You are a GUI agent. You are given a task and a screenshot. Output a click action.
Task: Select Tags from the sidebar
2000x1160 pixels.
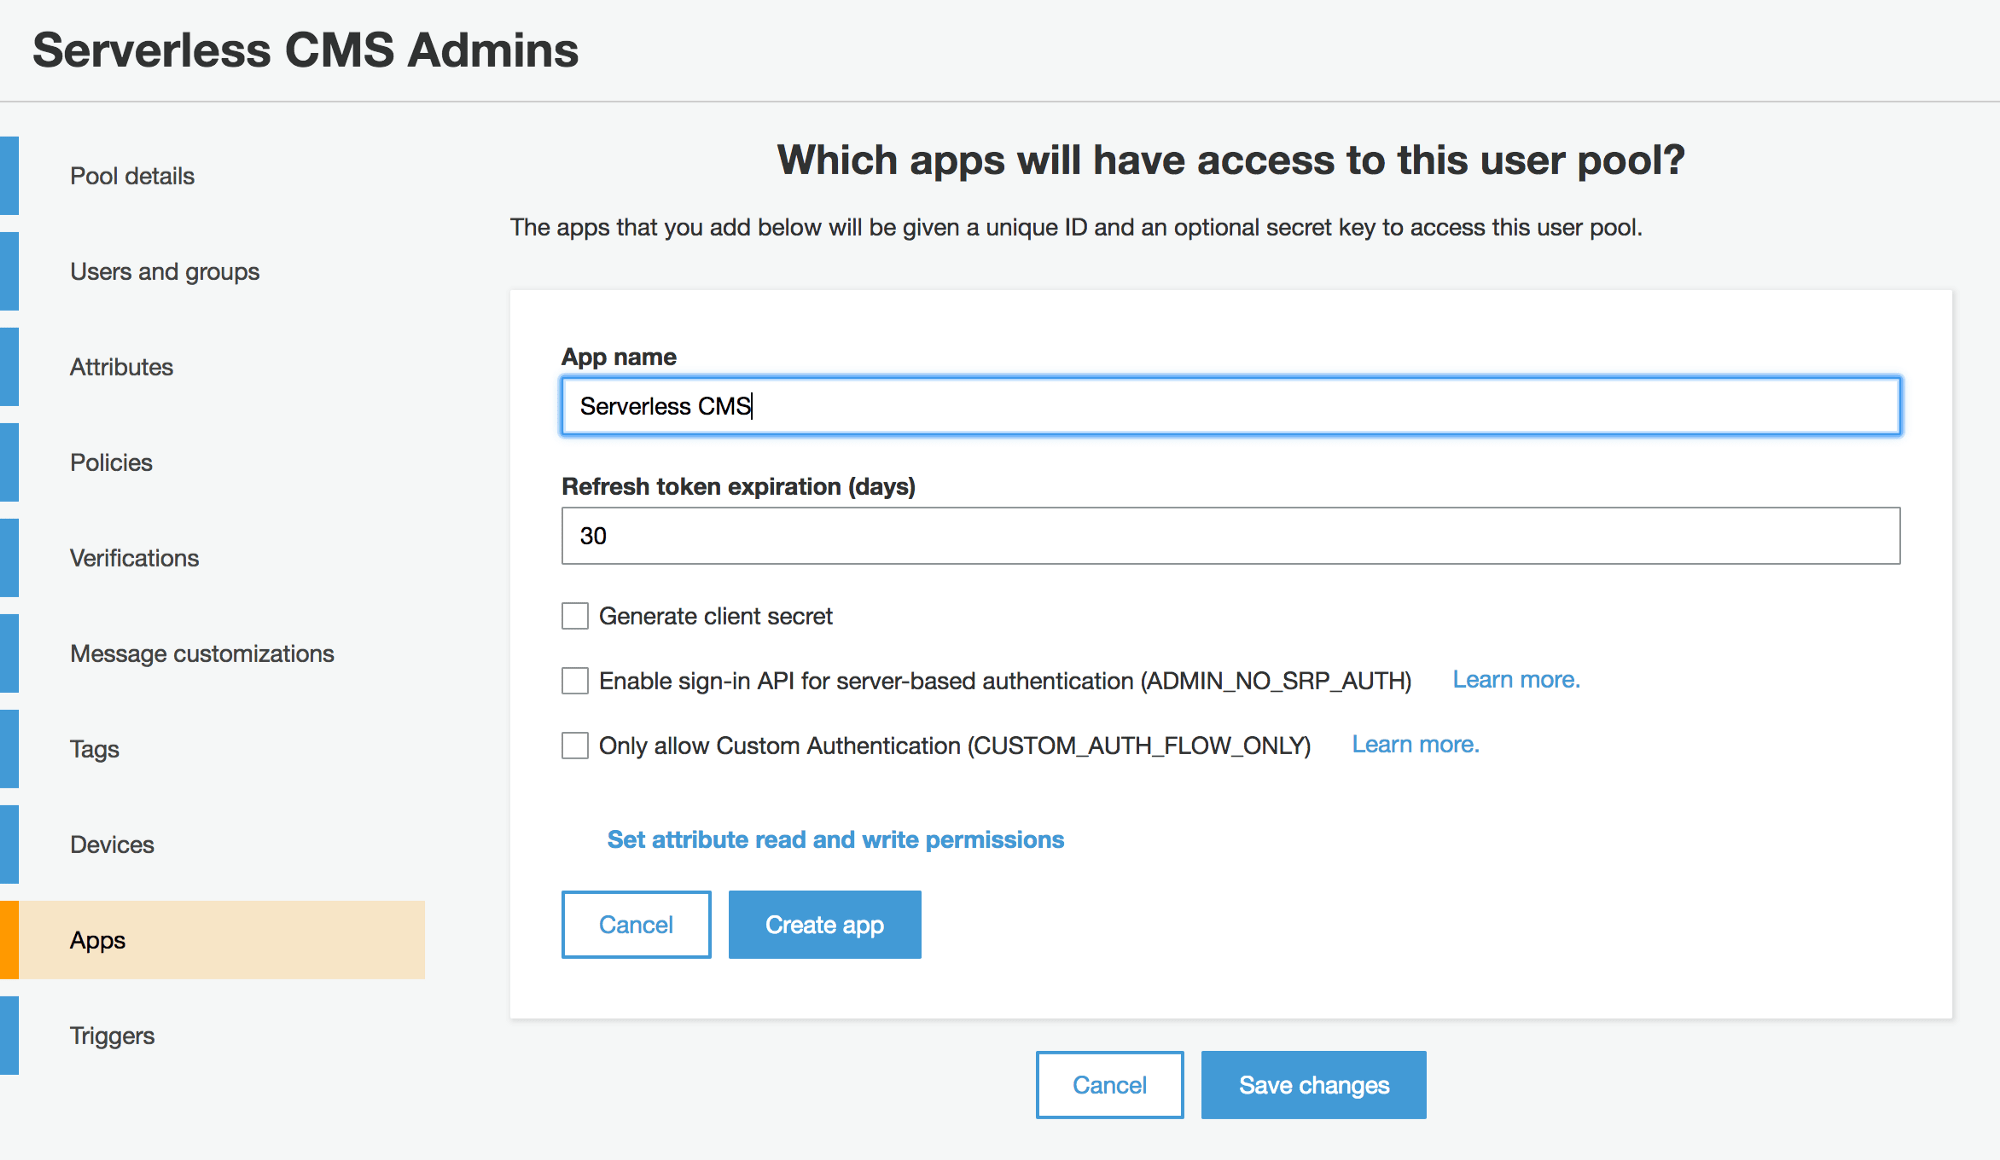pos(94,749)
